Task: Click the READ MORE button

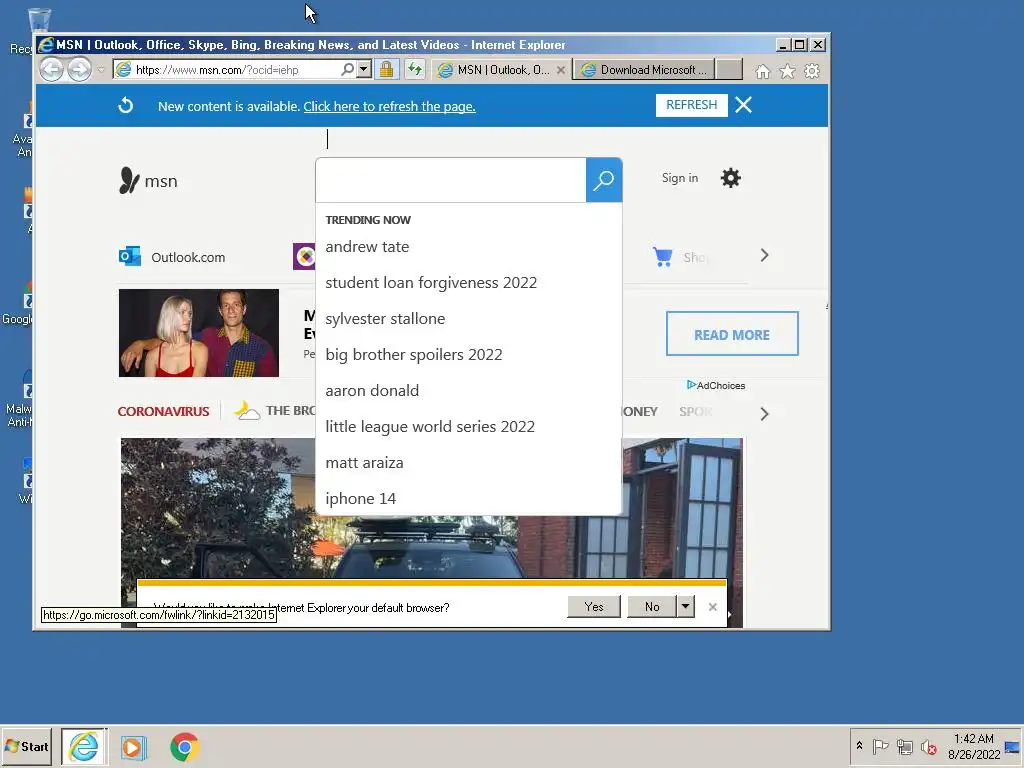Action: tap(732, 334)
